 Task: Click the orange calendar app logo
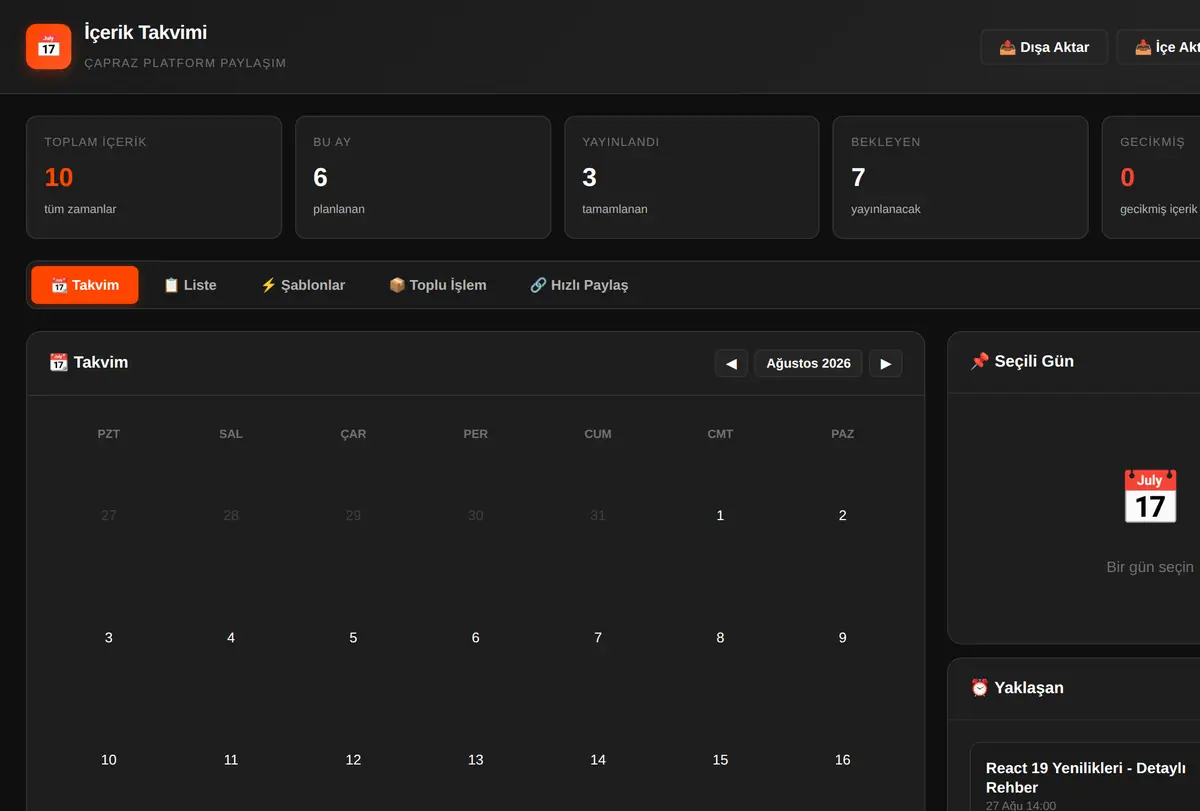(x=48, y=47)
